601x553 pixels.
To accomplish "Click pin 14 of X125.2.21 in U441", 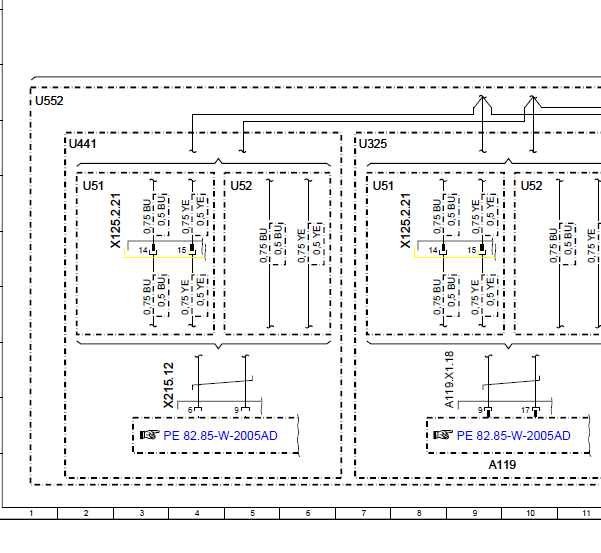I will (x=143, y=250).
